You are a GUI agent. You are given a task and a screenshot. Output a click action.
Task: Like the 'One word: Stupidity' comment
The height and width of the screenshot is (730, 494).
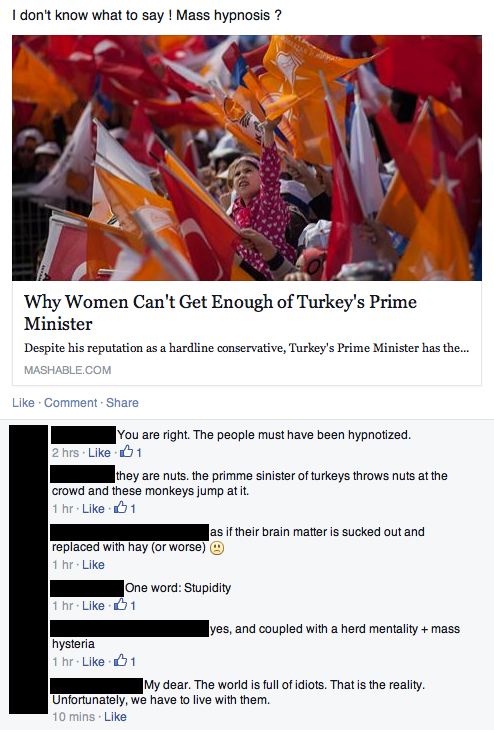[x=93, y=606]
